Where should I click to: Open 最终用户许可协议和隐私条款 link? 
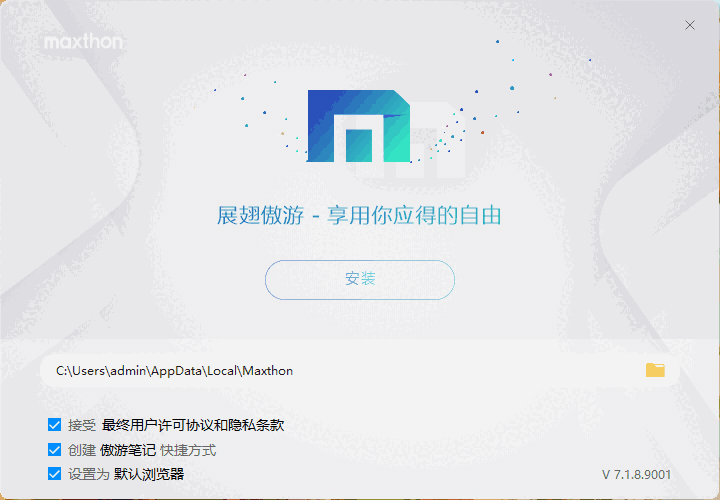[193, 425]
